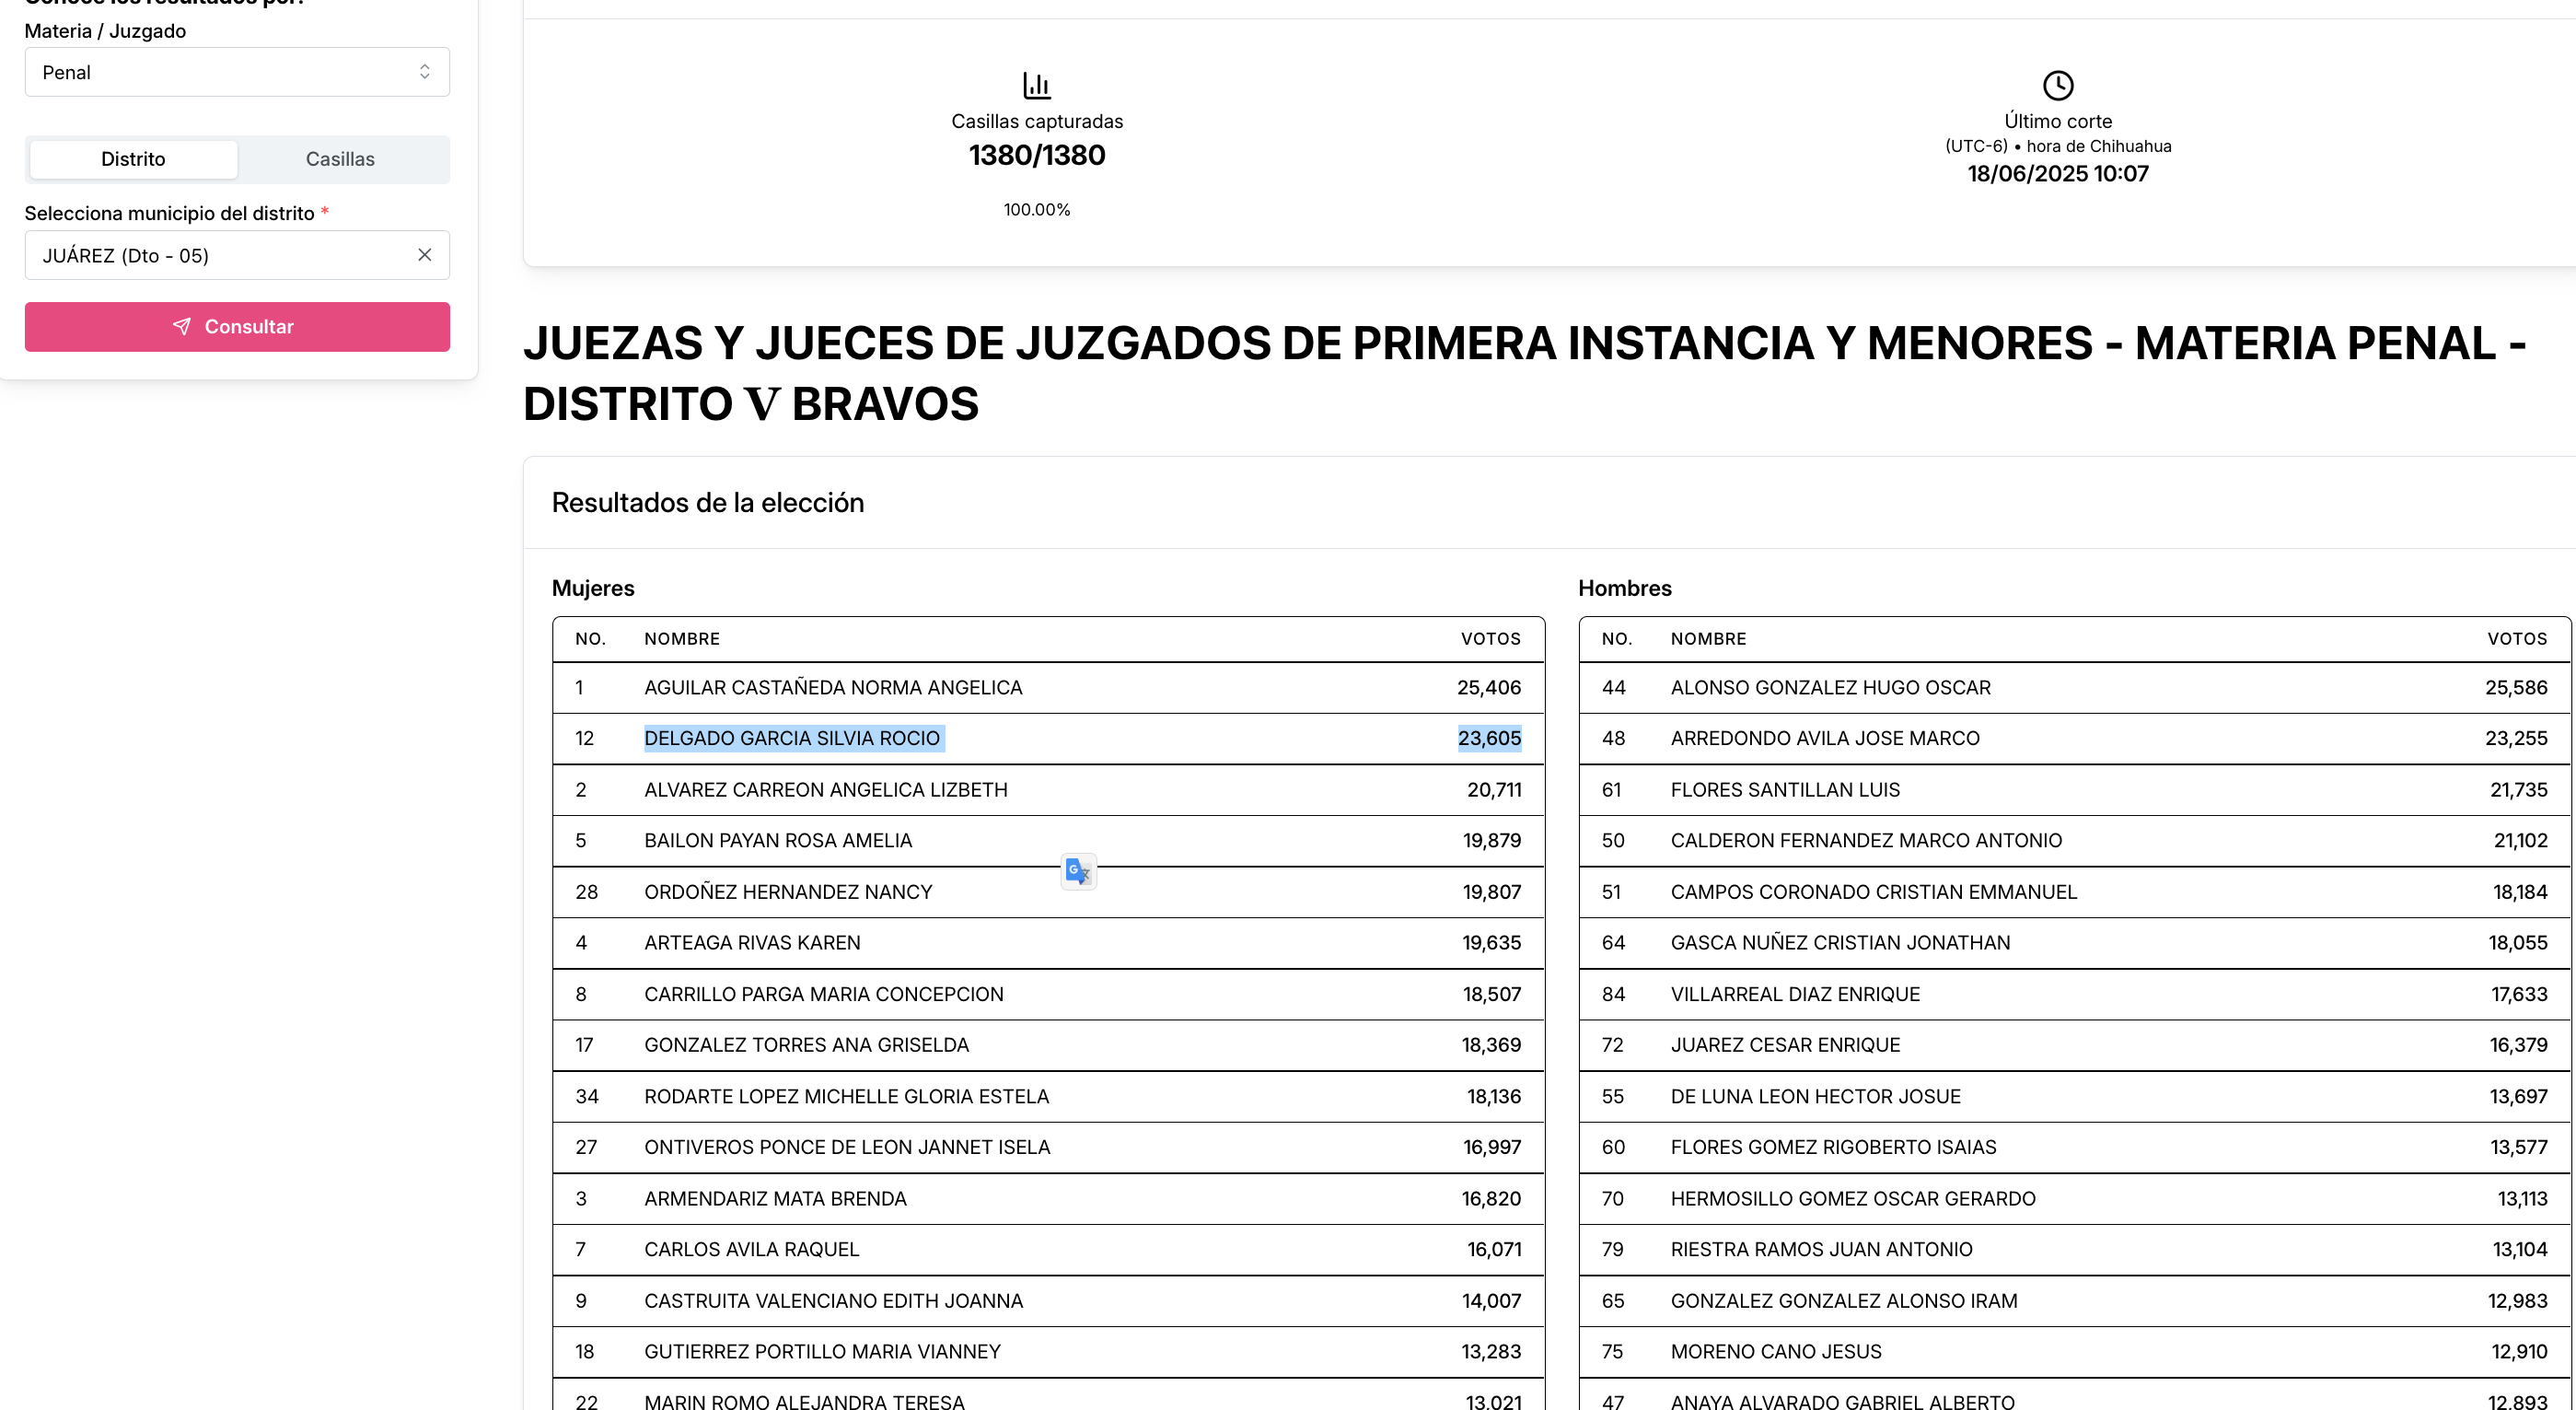Viewport: 2576px width, 1410px height.
Task: Click the Google Translate popup icon
Action: click(1078, 871)
